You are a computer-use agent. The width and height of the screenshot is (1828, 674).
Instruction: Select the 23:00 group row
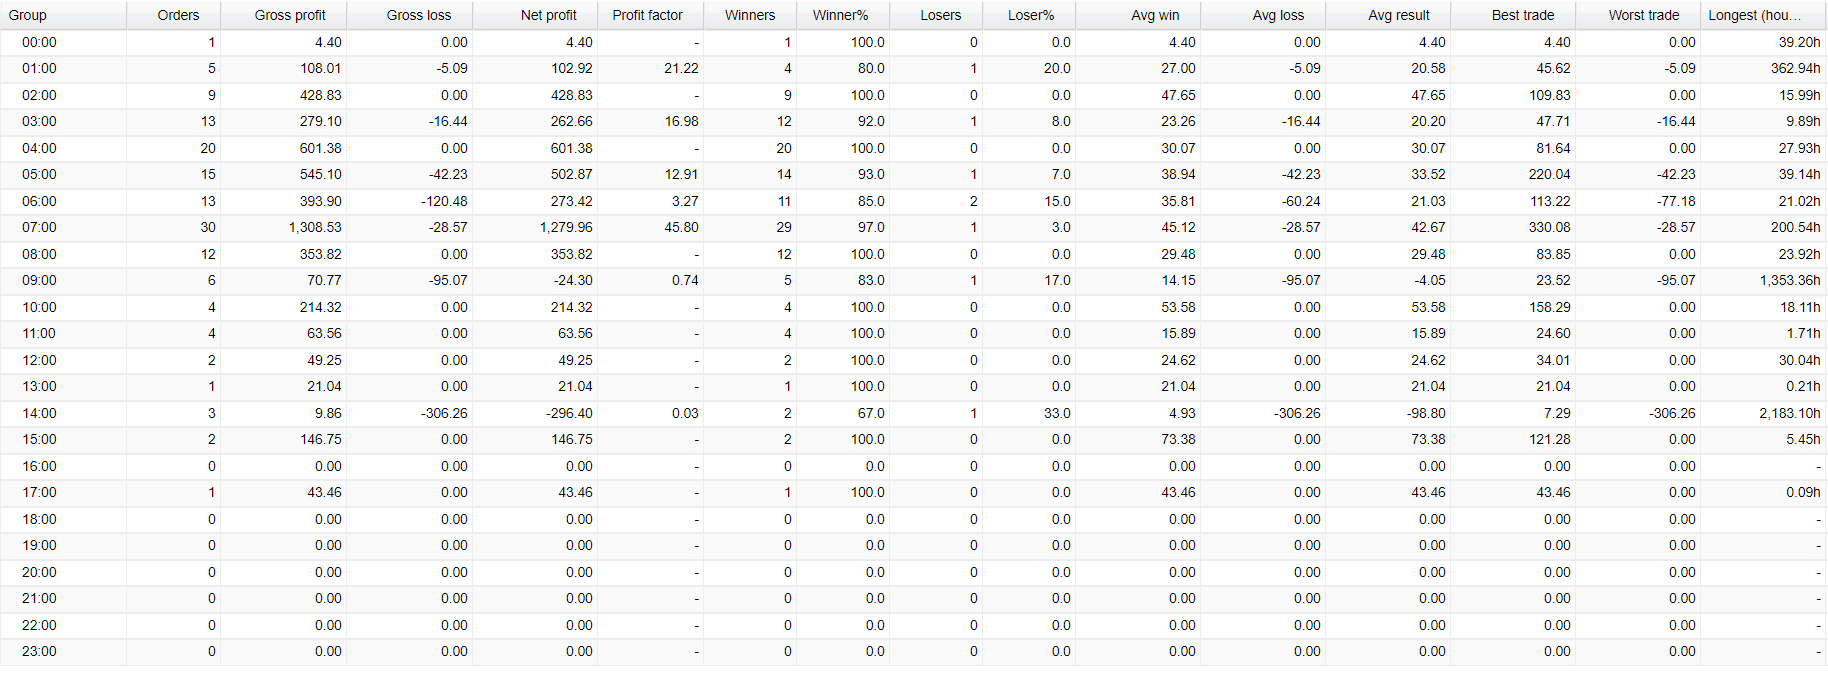pos(913,652)
